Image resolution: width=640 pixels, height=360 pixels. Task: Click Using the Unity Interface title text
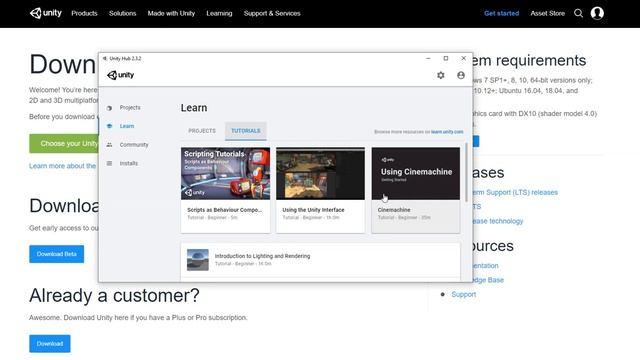click(x=313, y=210)
